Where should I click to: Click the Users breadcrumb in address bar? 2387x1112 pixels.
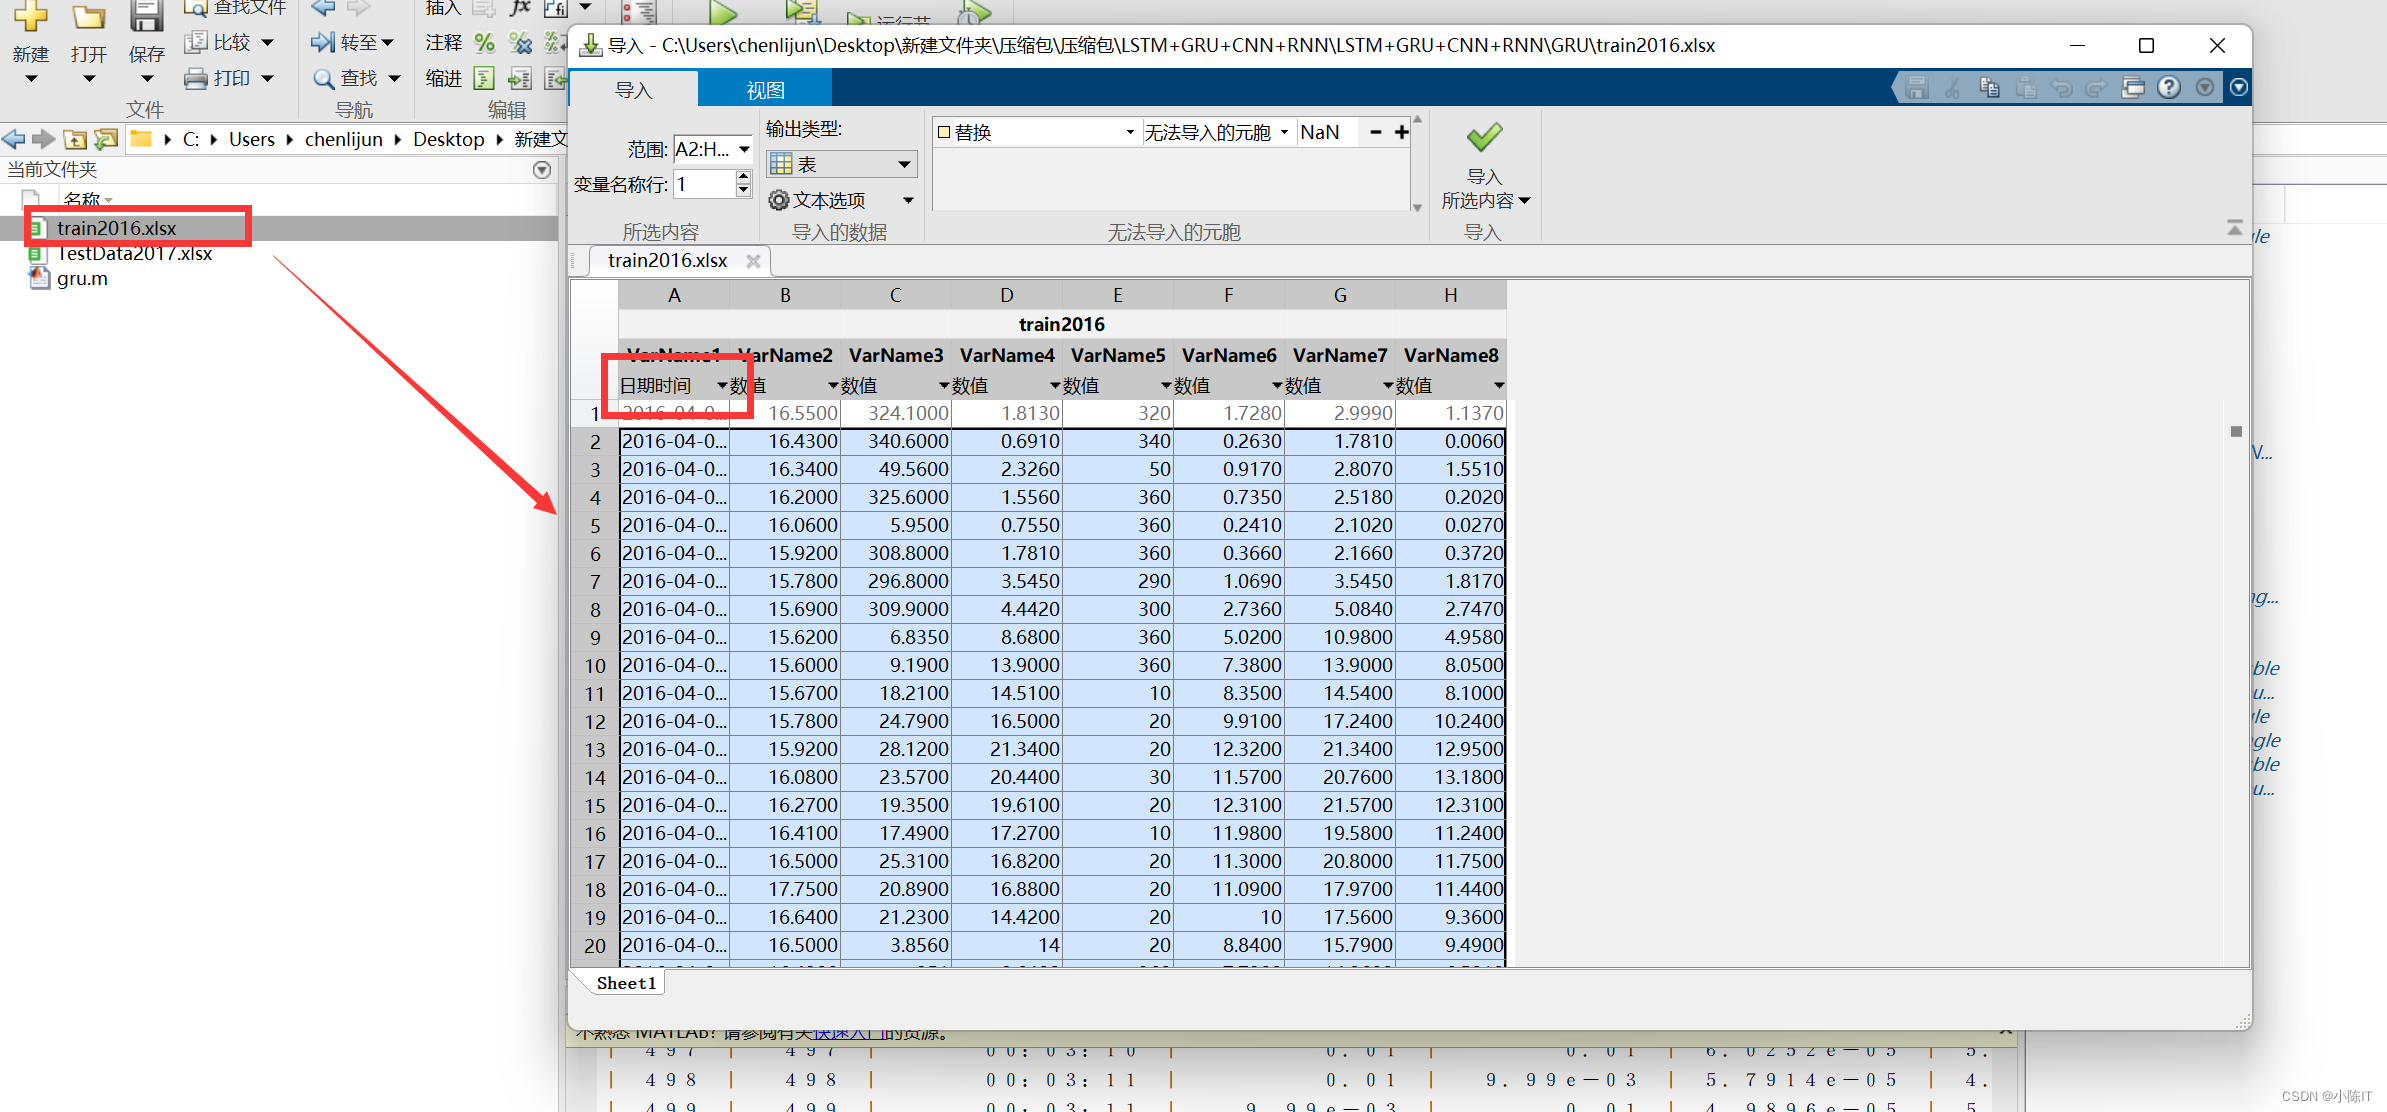[251, 139]
